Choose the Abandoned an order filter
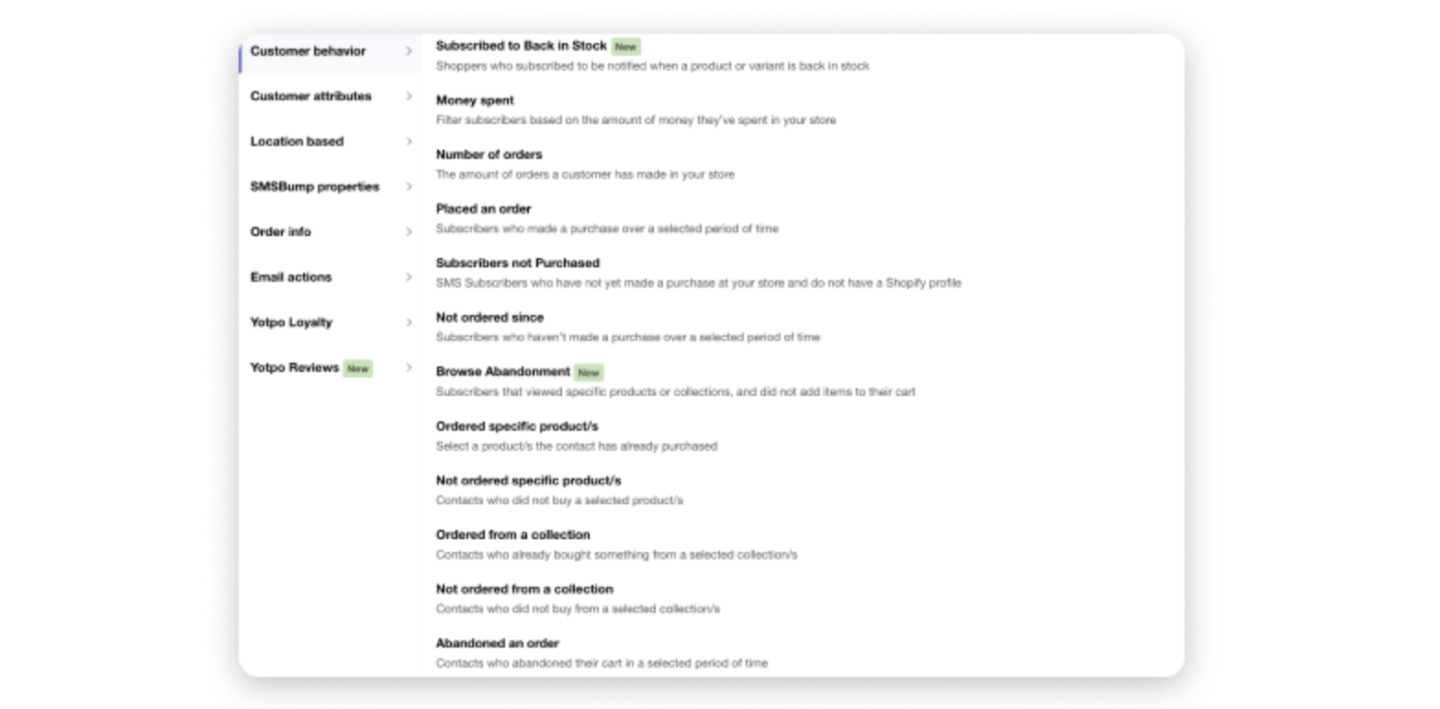The height and width of the screenshot is (709, 1440). (x=496, y=643)
